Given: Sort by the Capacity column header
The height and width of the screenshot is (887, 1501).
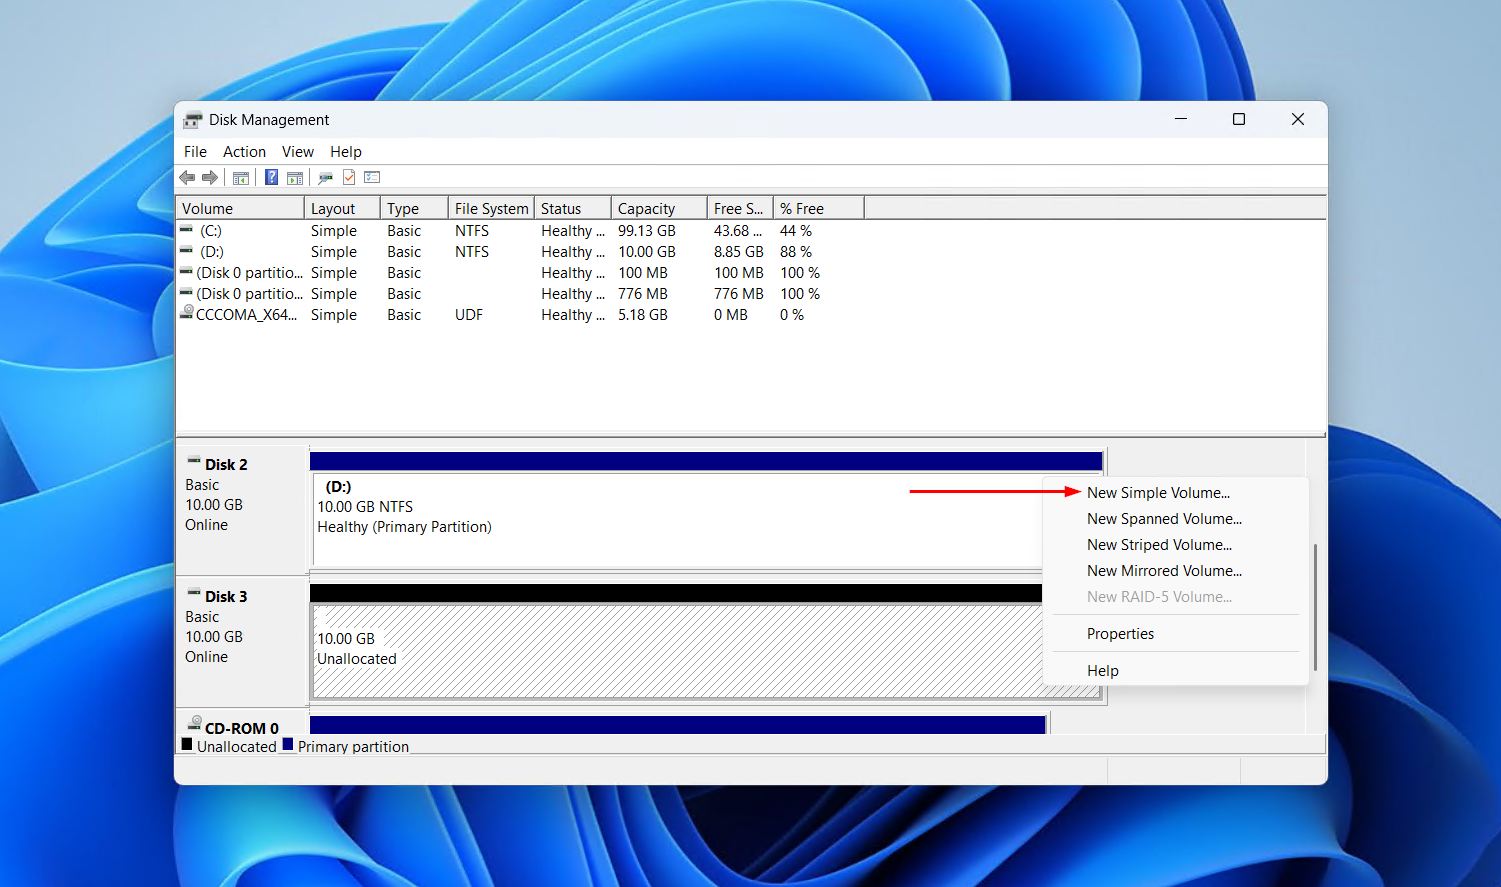Looking at the screenshot, I should click(x=658, y=208).
